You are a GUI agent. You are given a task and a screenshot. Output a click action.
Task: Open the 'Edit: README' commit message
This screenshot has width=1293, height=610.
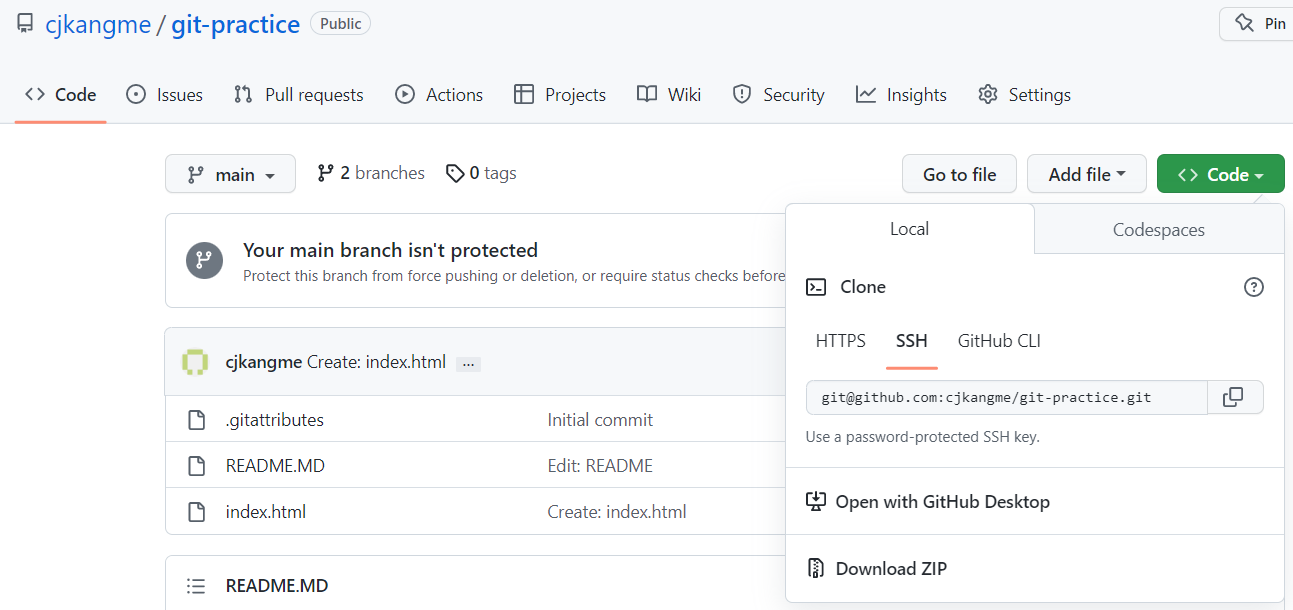[x=600, y=466]
